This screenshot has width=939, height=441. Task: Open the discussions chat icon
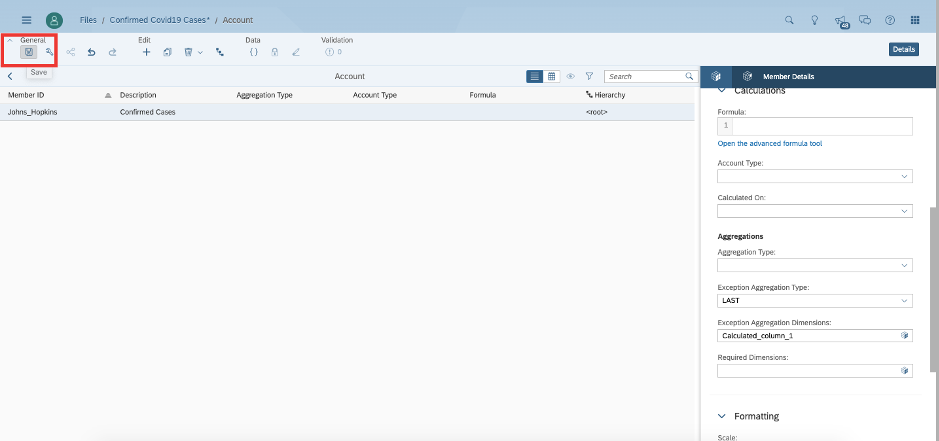(865, 20)
